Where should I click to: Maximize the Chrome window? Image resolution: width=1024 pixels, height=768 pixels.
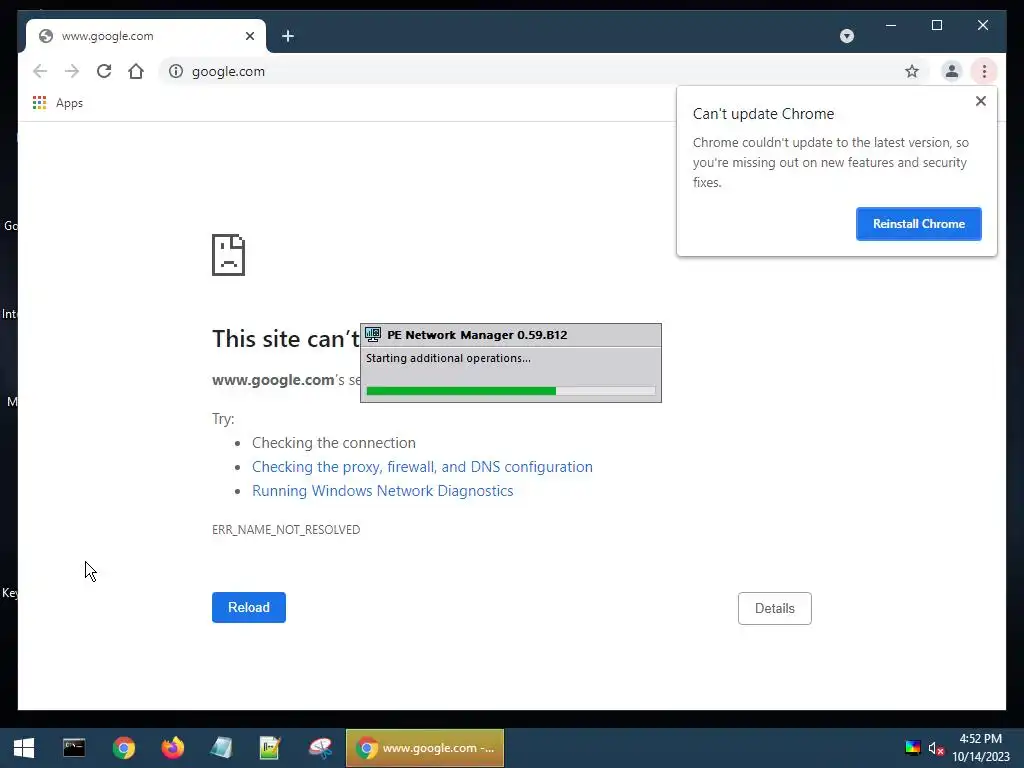click(x=936, y=25)
